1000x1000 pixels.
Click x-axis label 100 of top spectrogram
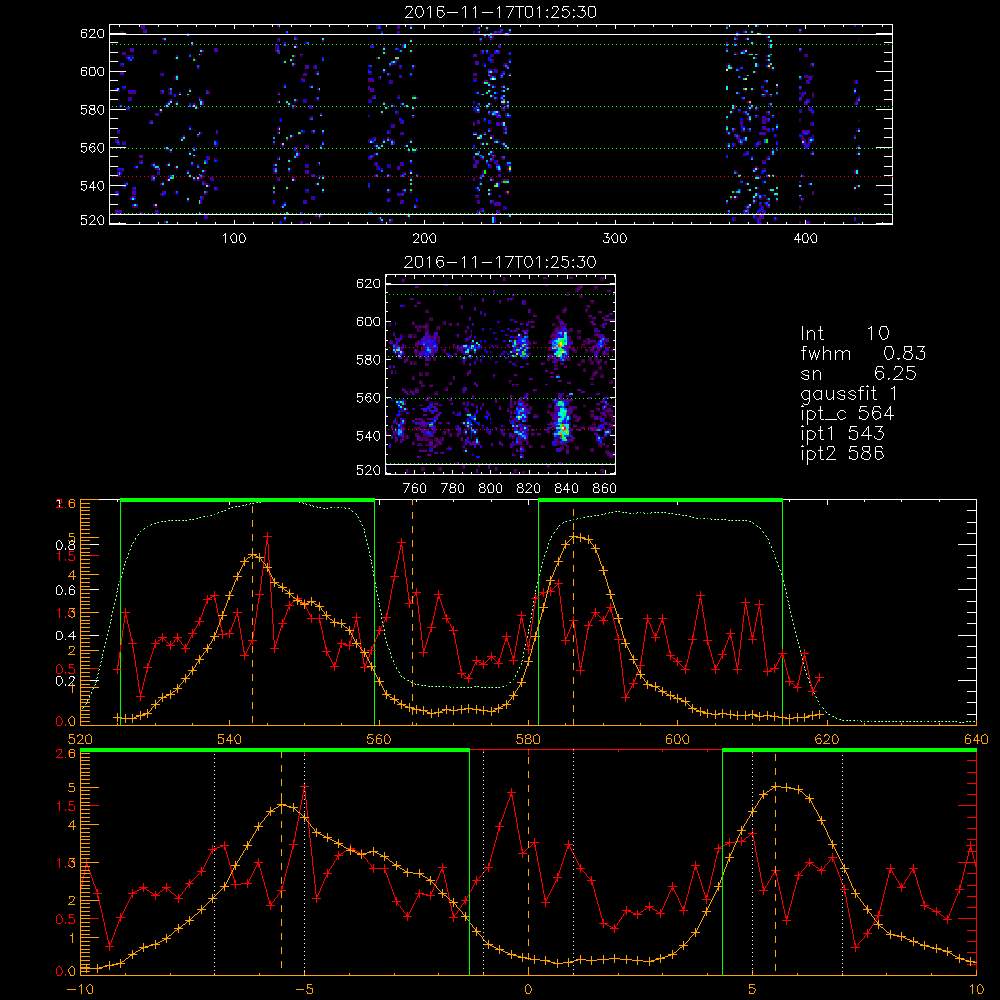[x=234, y=239]
